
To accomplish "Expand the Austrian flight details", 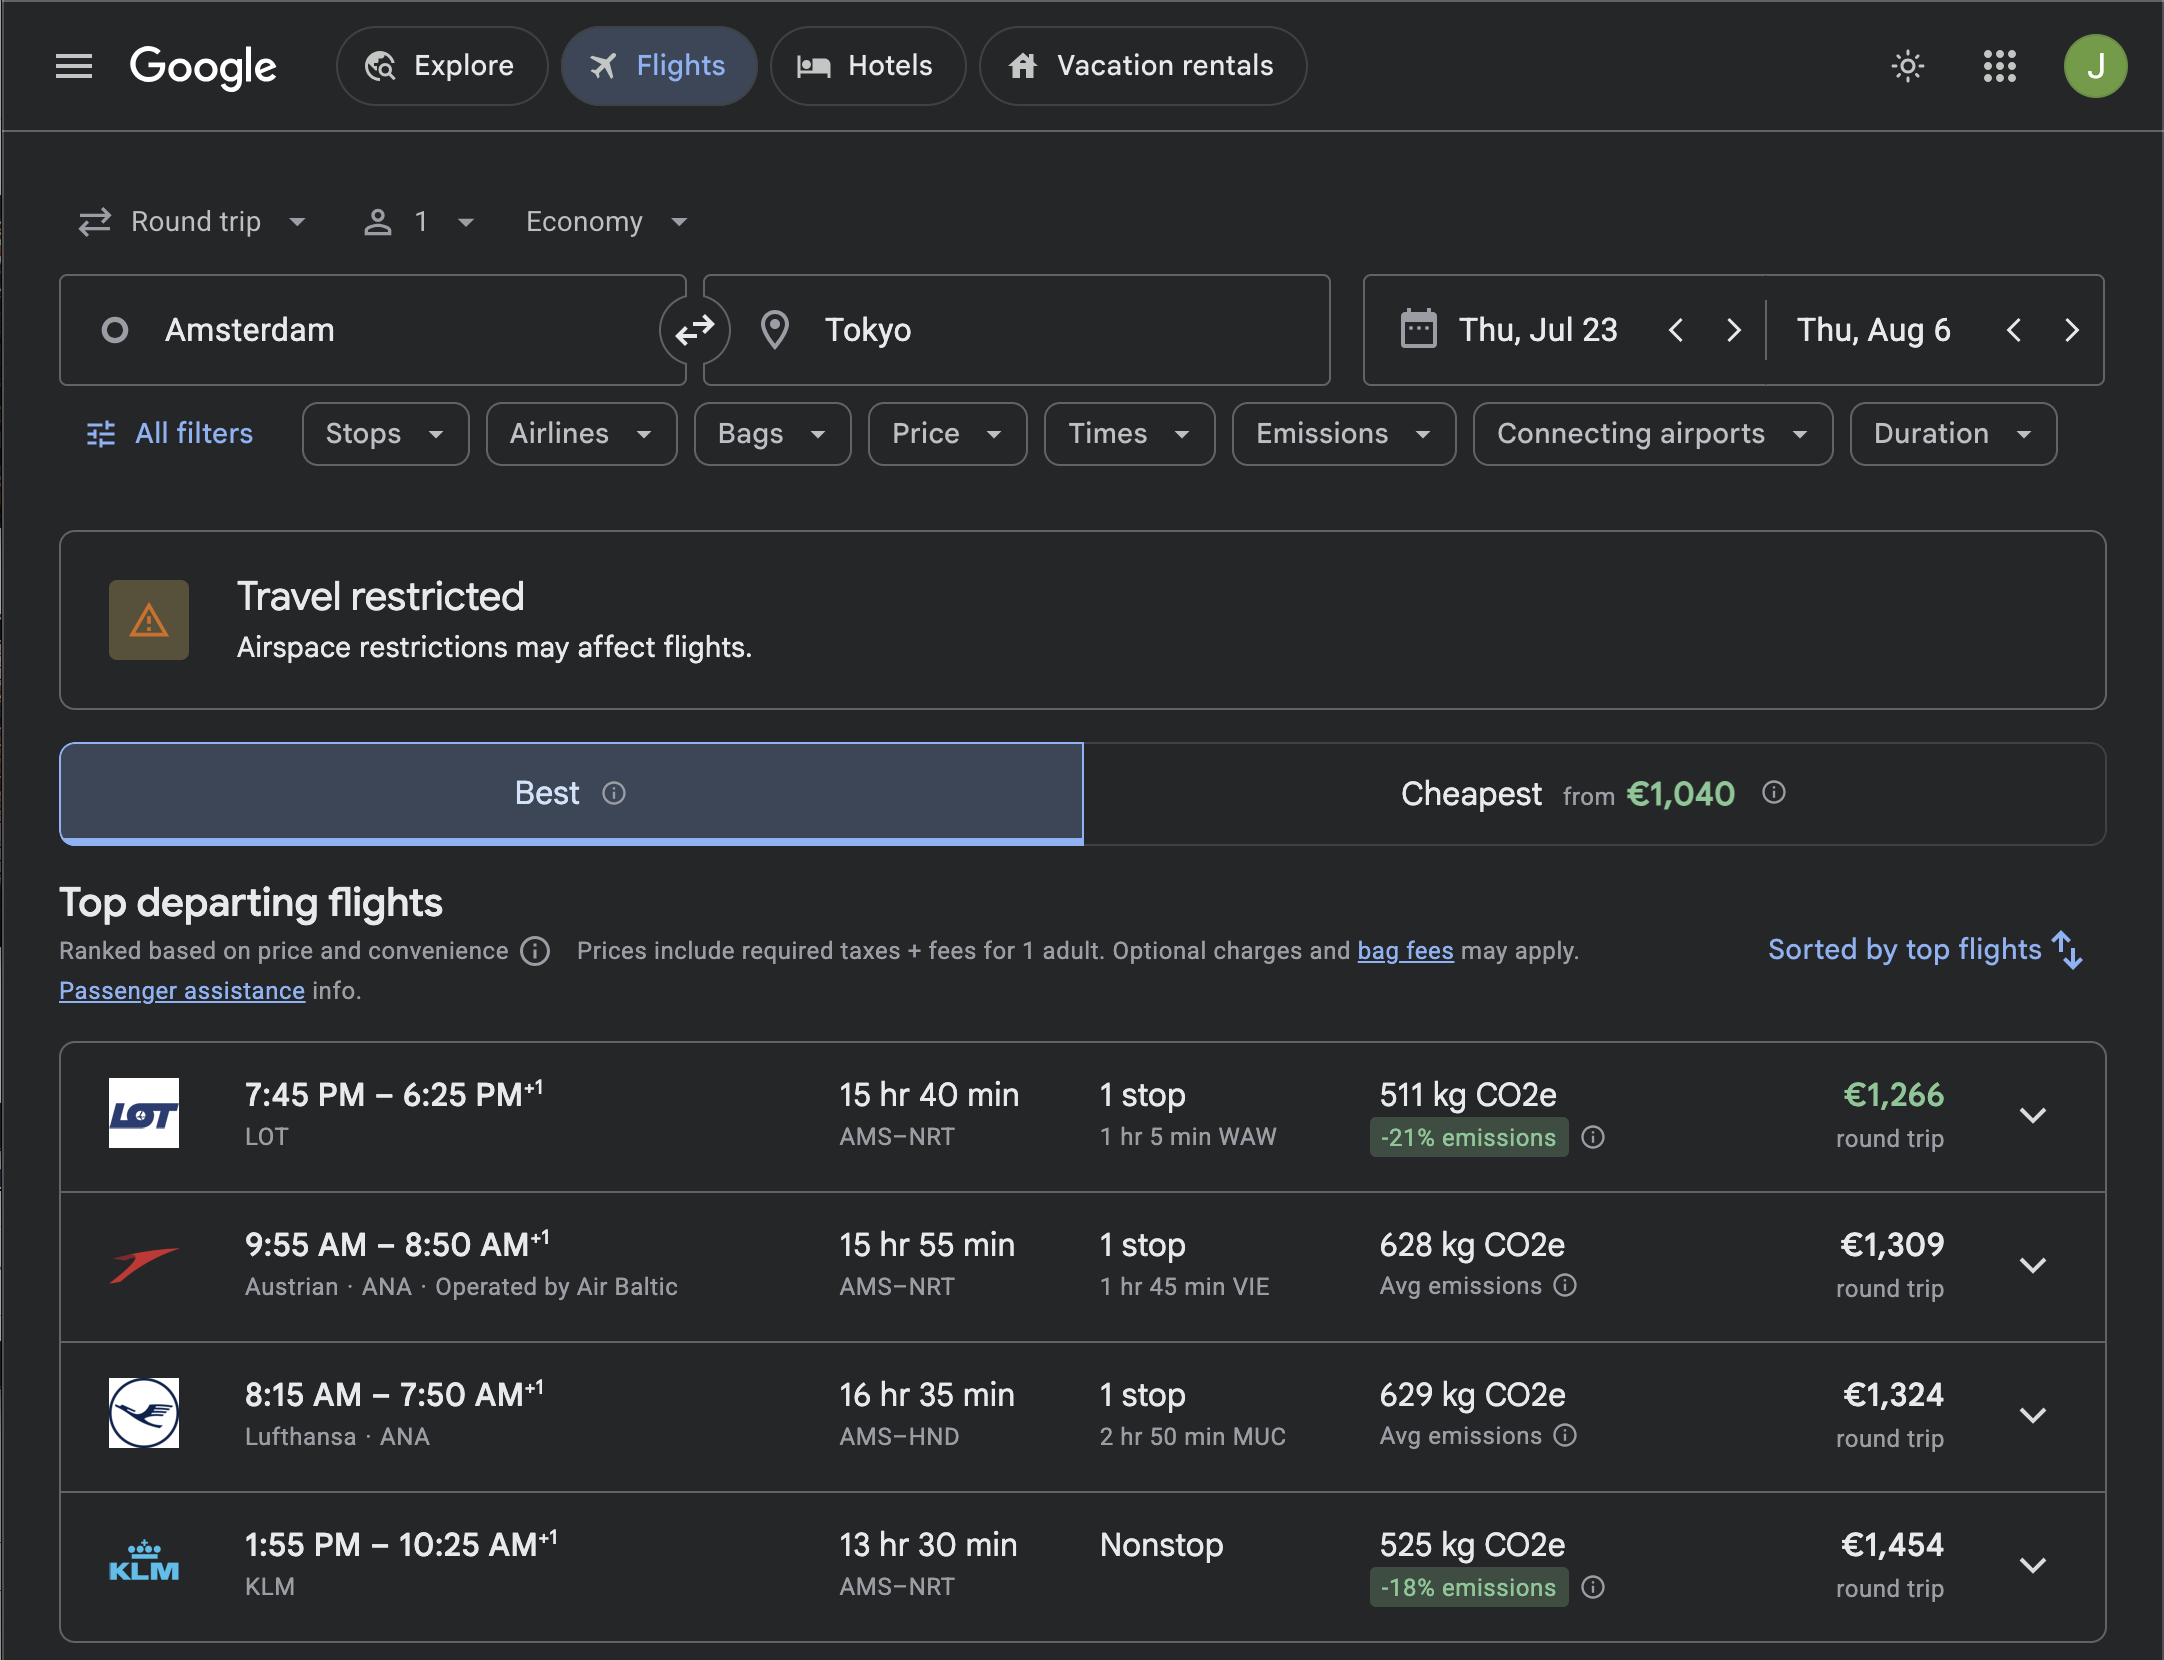I will (x=2033, y=1266).
